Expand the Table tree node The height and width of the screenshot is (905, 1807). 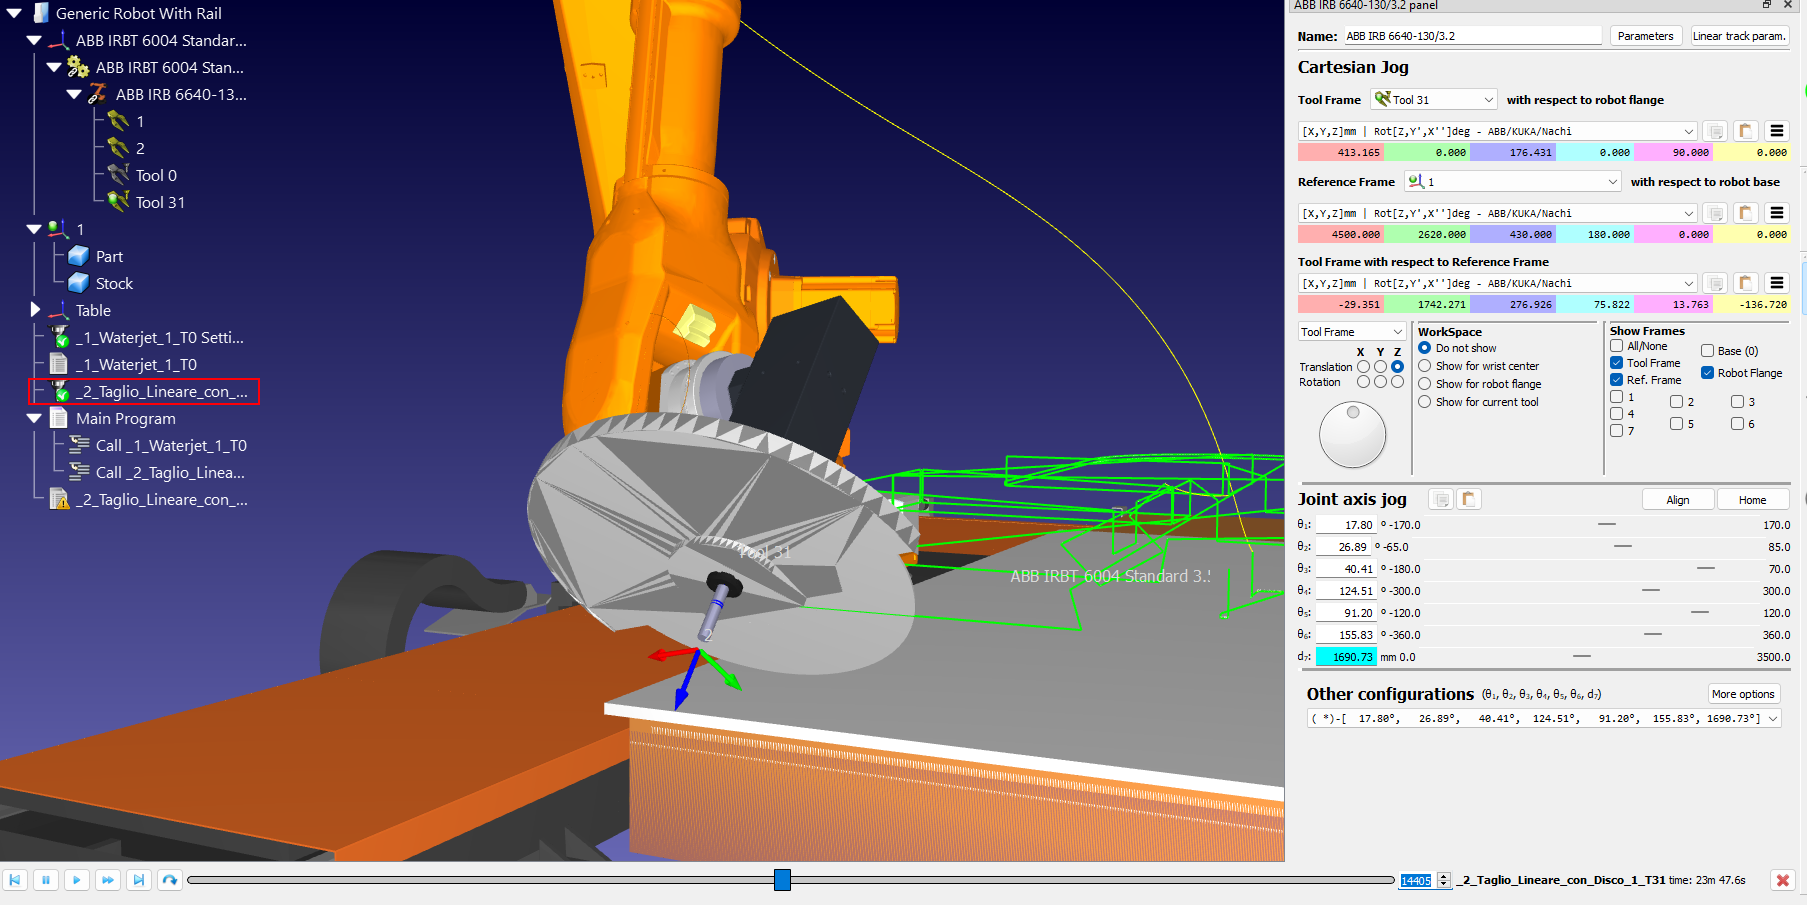click(35, 310)
